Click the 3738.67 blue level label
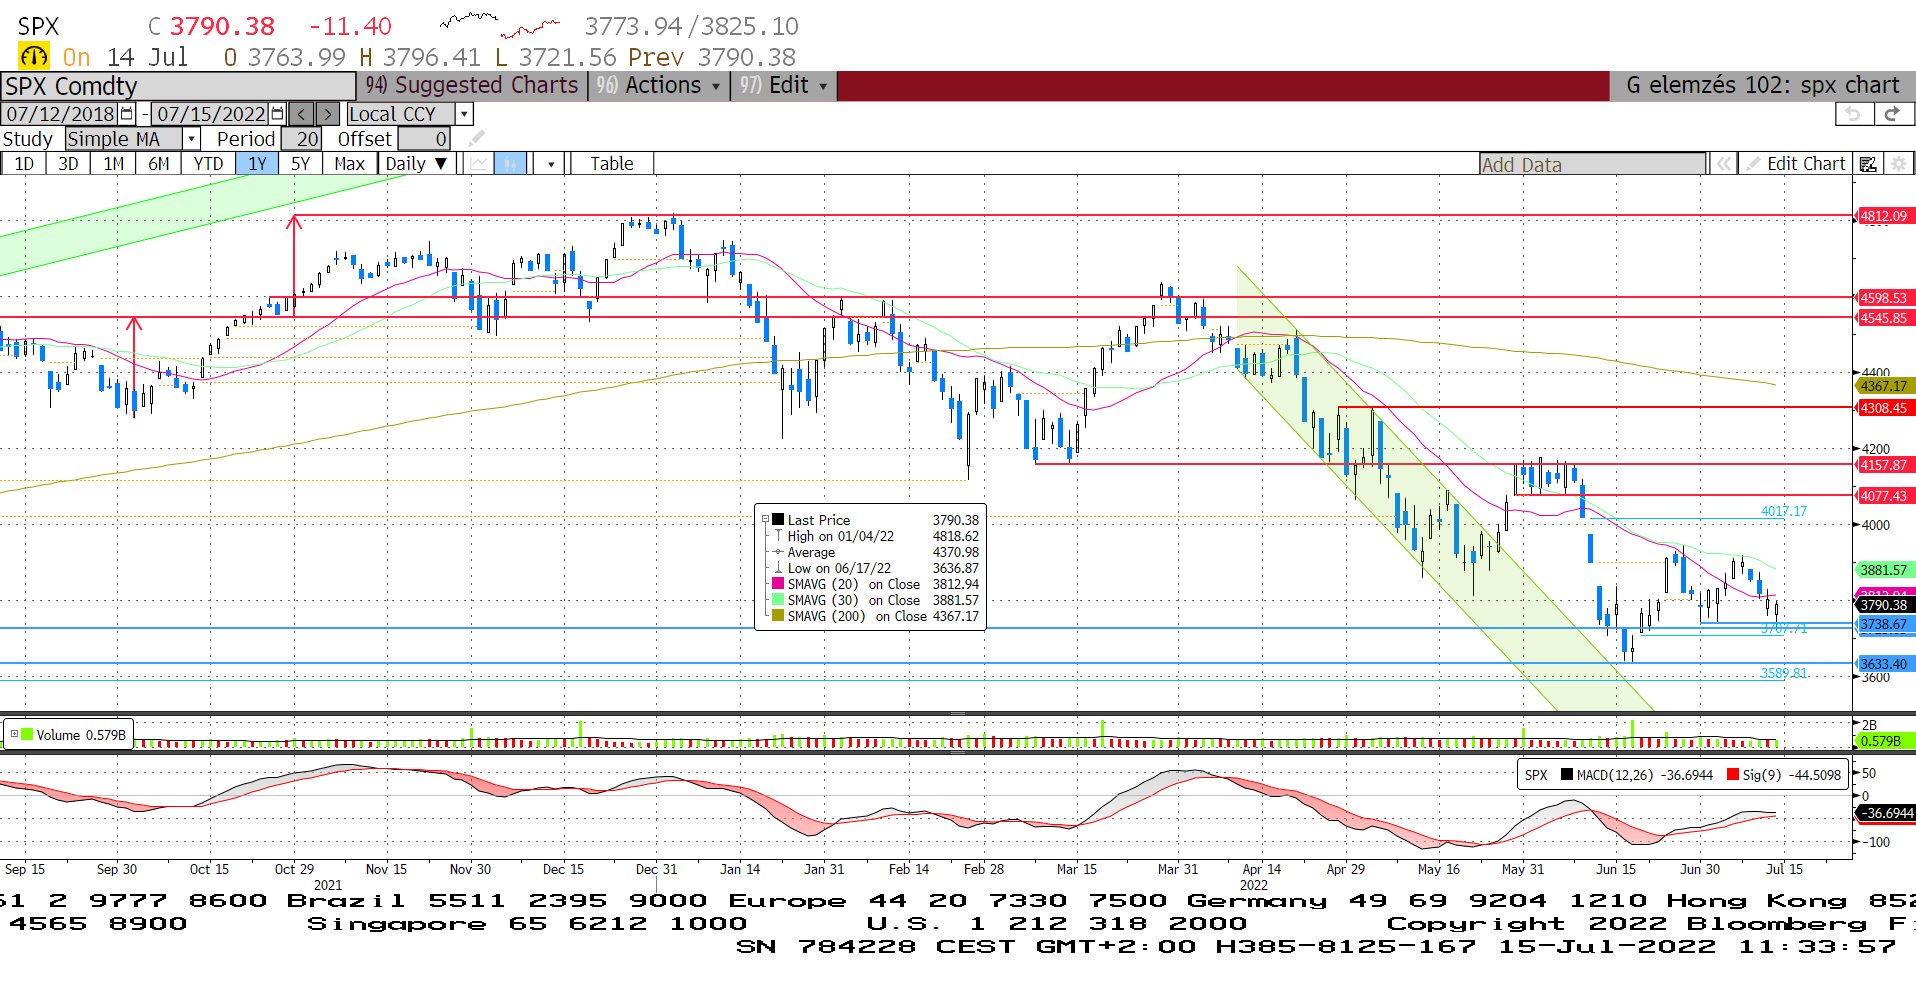Screen dimensions: 1916x1002 point(1884,624)
